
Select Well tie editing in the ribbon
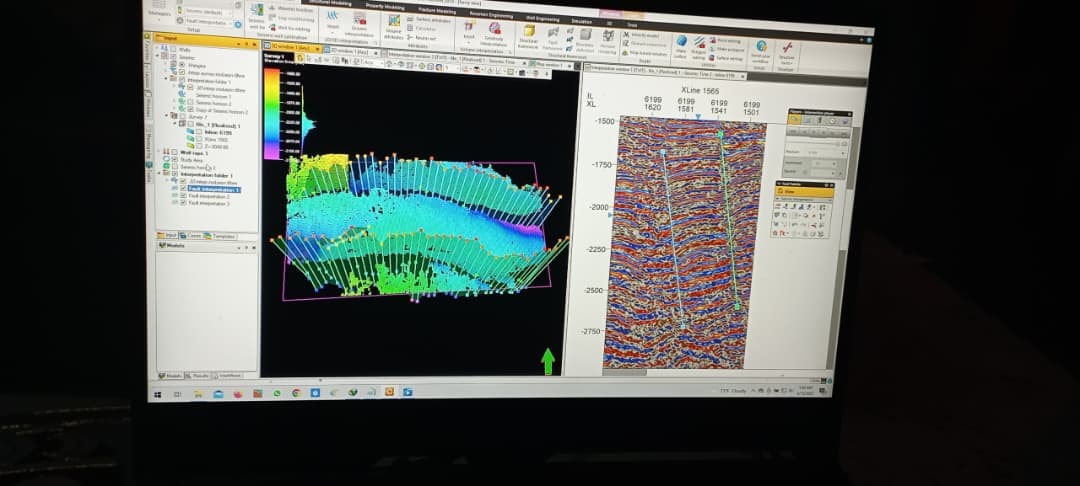tap(290, 29)
